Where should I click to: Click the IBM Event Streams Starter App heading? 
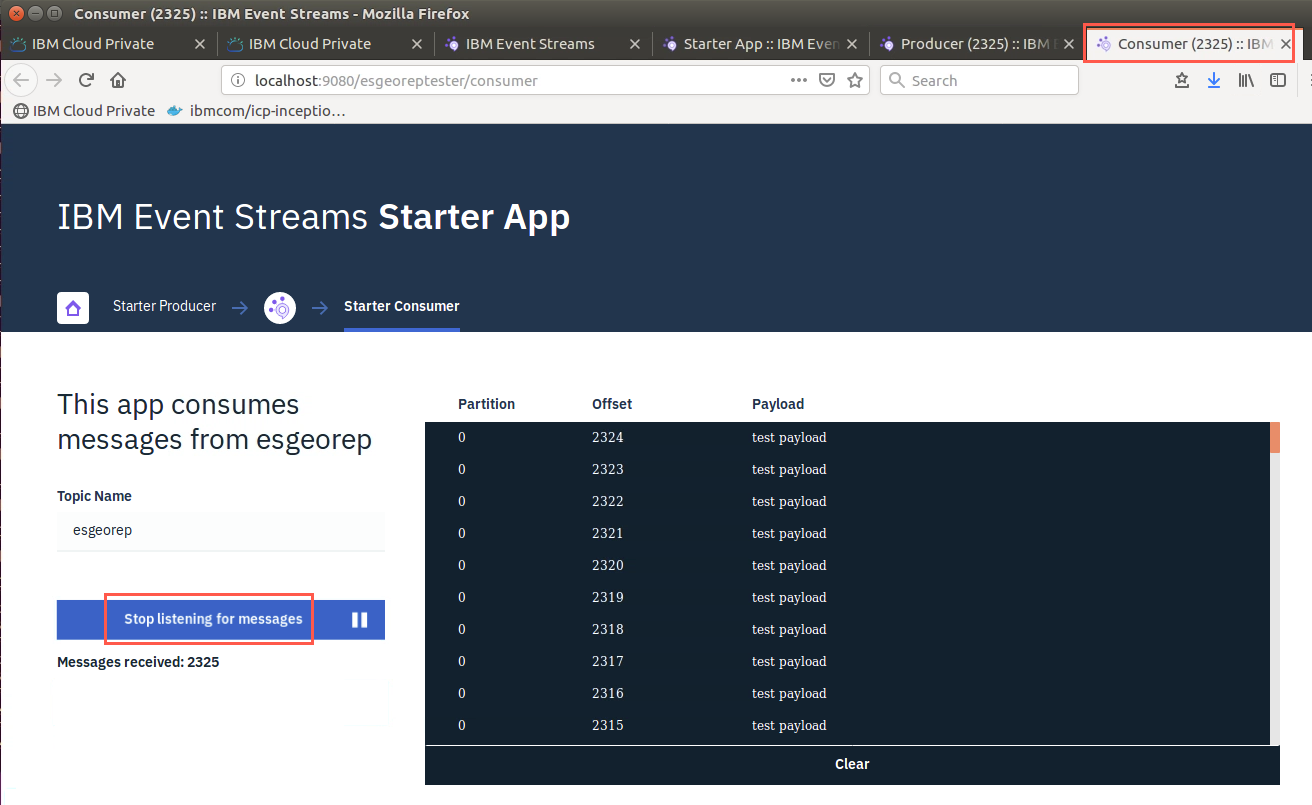click(x=314, y=217)
